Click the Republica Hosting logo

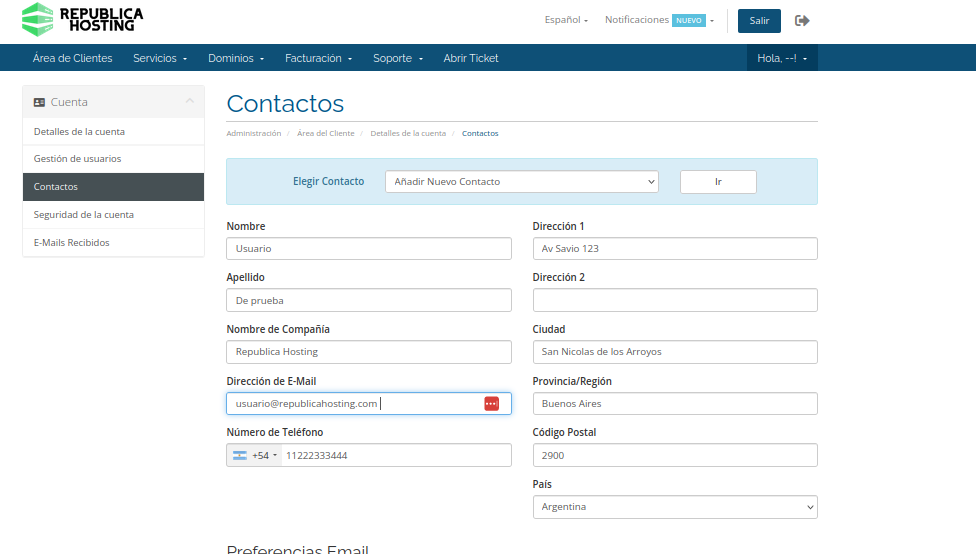(82, 18)
